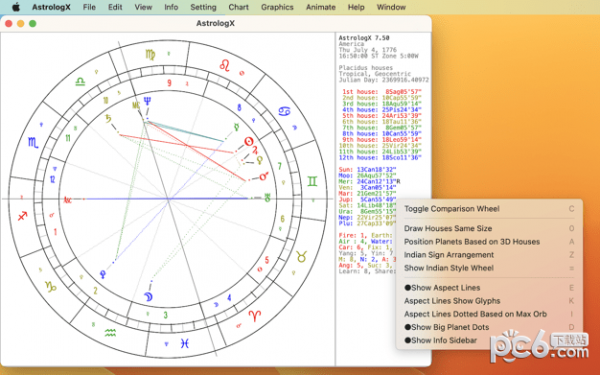Choose Draw Houses Same Size
The height and width of the screenshot is (375, 600).
[x=489, y=228]
